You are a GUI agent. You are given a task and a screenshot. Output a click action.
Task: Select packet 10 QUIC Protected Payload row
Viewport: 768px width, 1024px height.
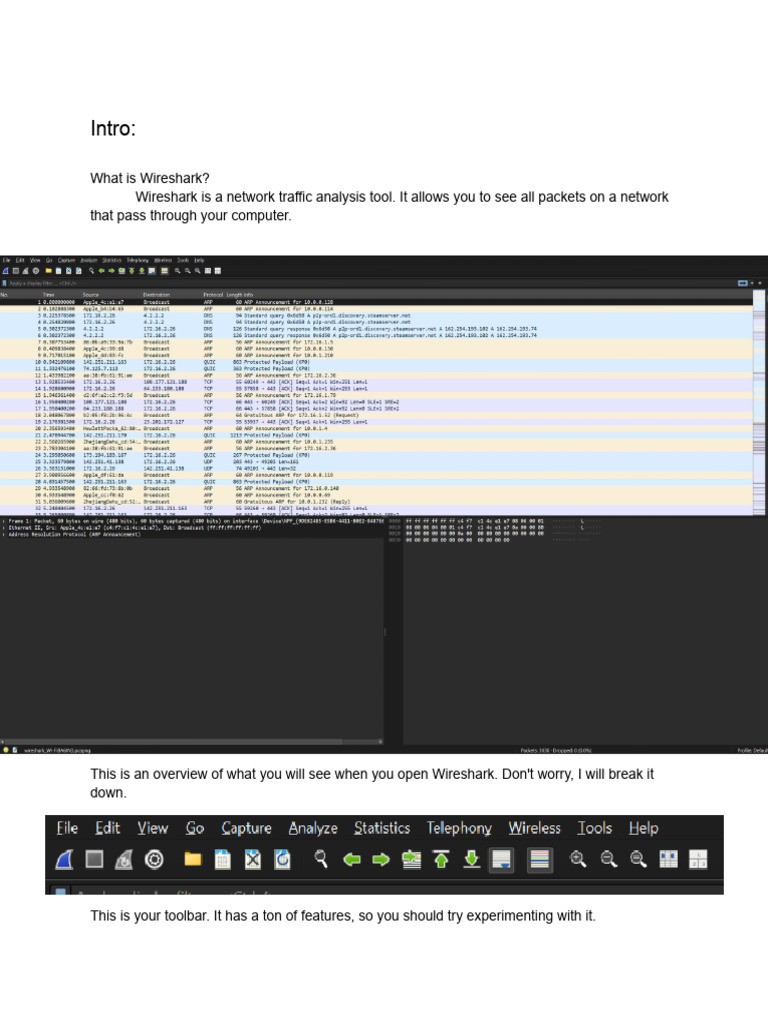pos(376,362)
